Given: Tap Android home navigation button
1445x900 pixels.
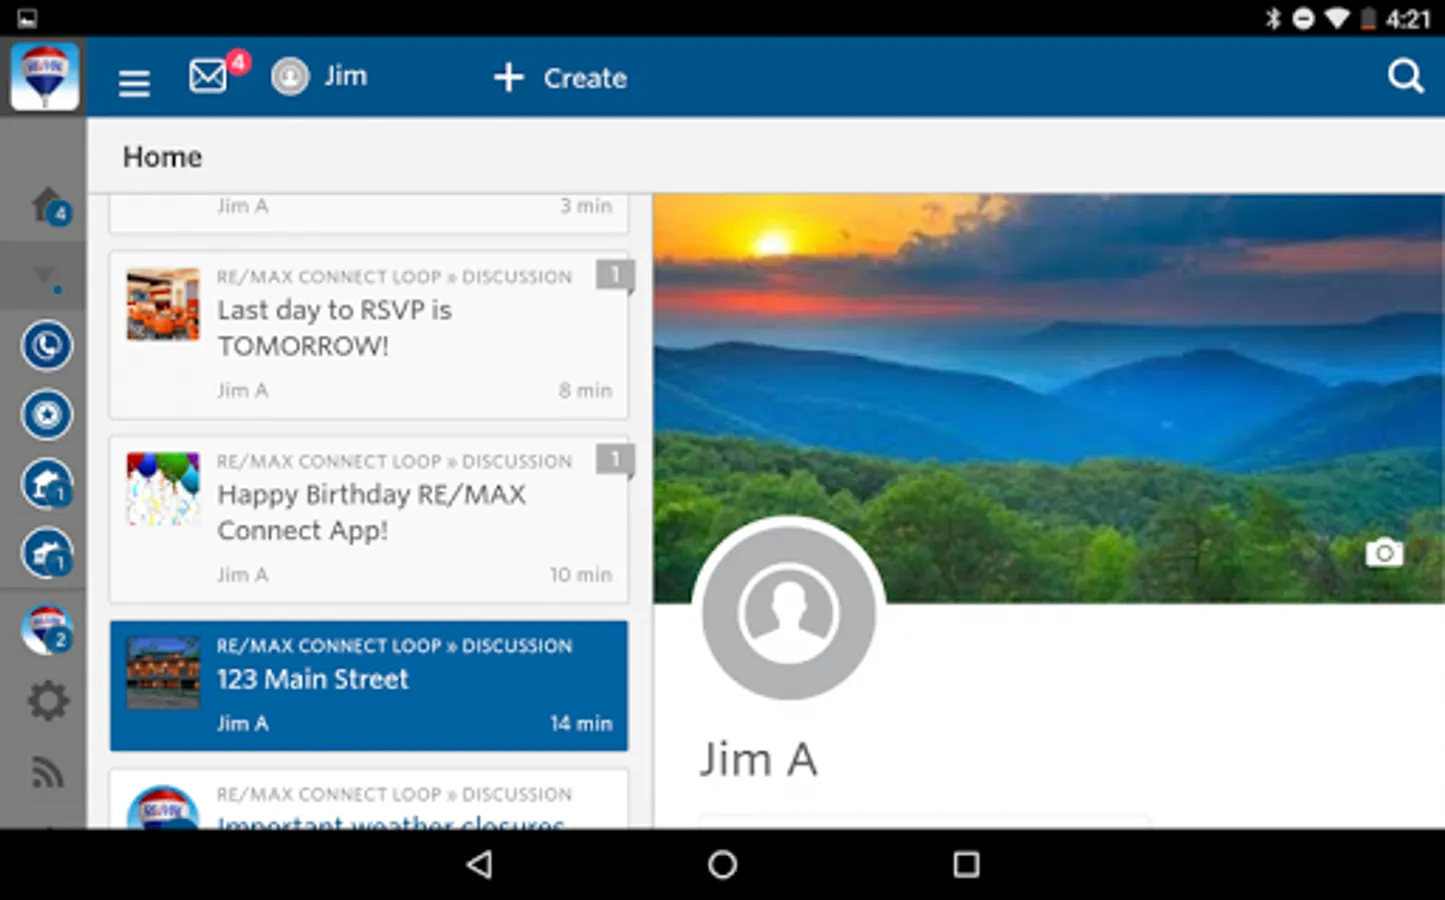Looking at the screenshot, I should coord(722,864).
